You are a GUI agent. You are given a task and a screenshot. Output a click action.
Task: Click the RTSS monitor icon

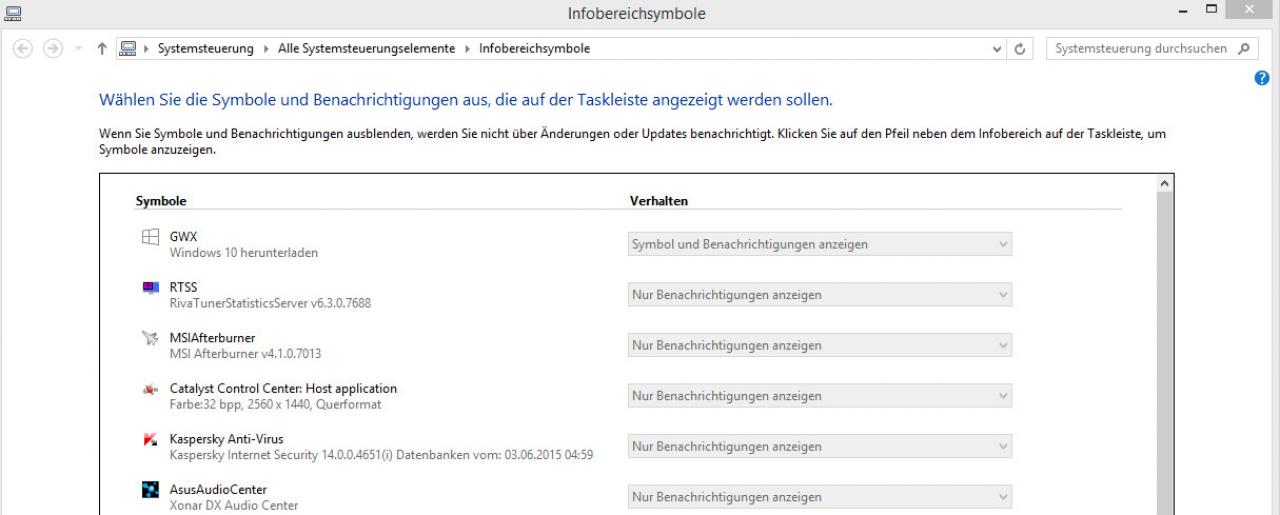150,288
